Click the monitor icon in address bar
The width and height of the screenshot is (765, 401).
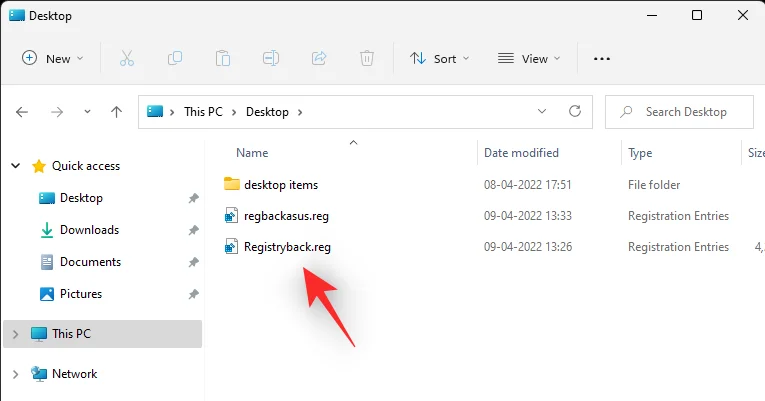click(x=155, y=112)
